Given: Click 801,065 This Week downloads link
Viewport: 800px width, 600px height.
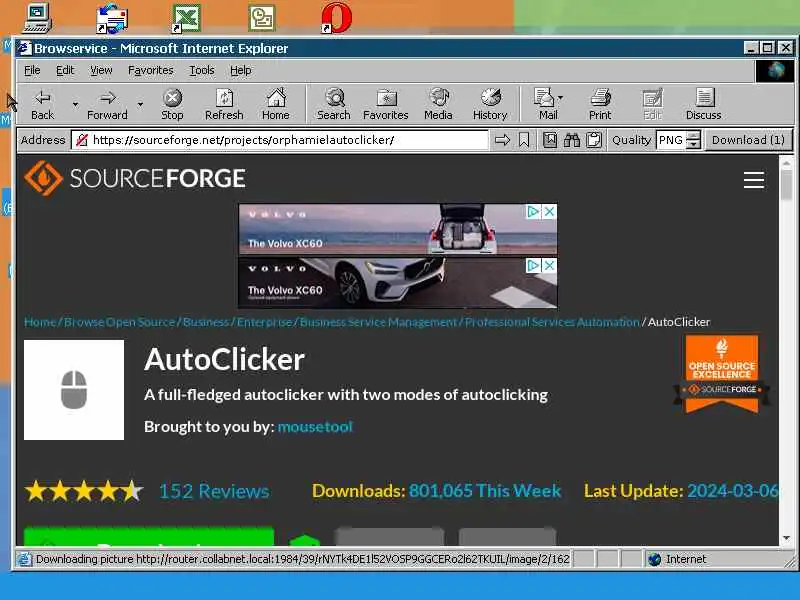Looking at the screenshot, I should (x=485, y=491).
